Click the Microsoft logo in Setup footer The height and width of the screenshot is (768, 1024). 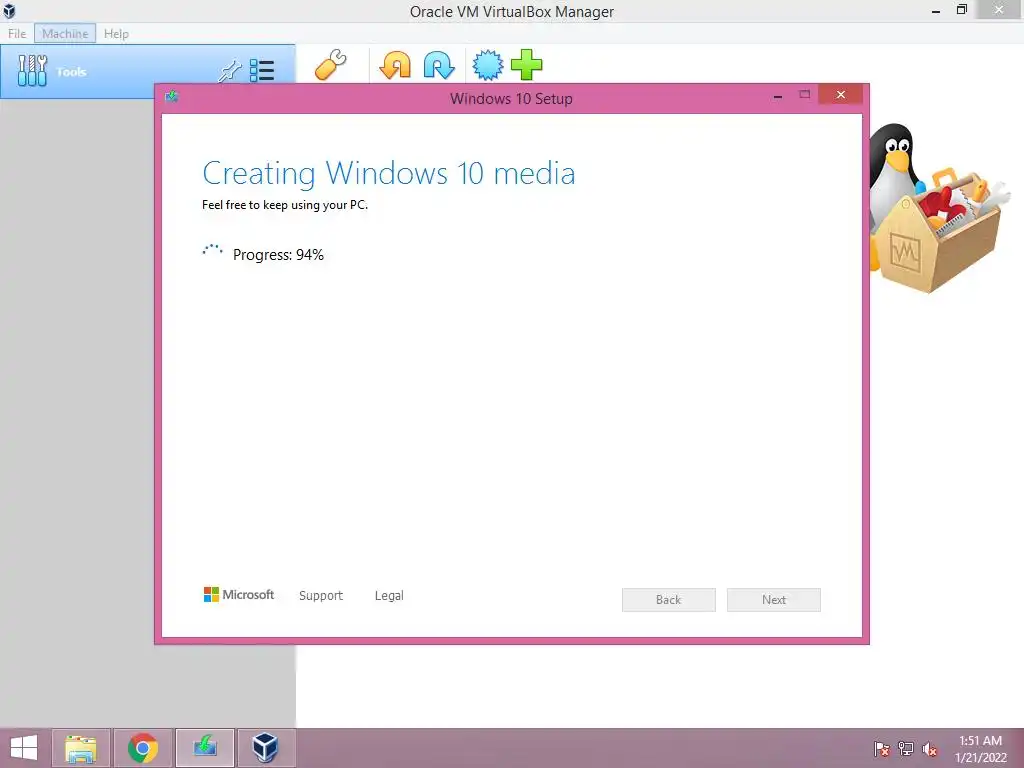tap(239, 594)
